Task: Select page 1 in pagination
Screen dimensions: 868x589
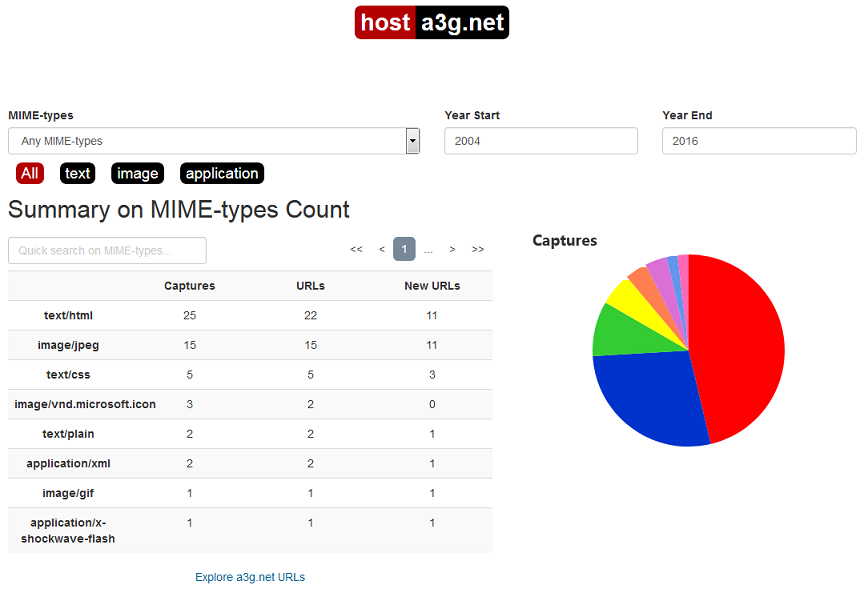Action: coord(404,249)
